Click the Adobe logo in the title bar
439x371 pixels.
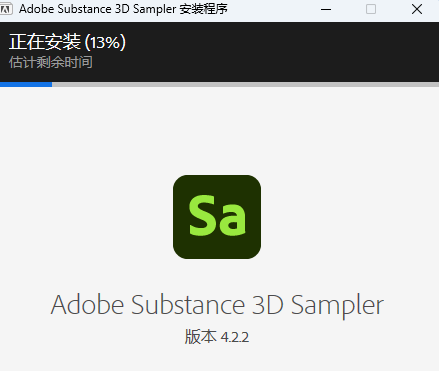6,9
